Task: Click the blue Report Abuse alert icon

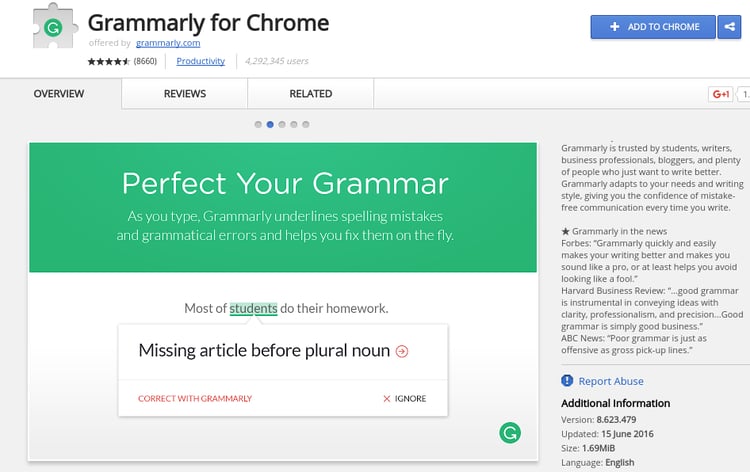Action: pos(568,381)
